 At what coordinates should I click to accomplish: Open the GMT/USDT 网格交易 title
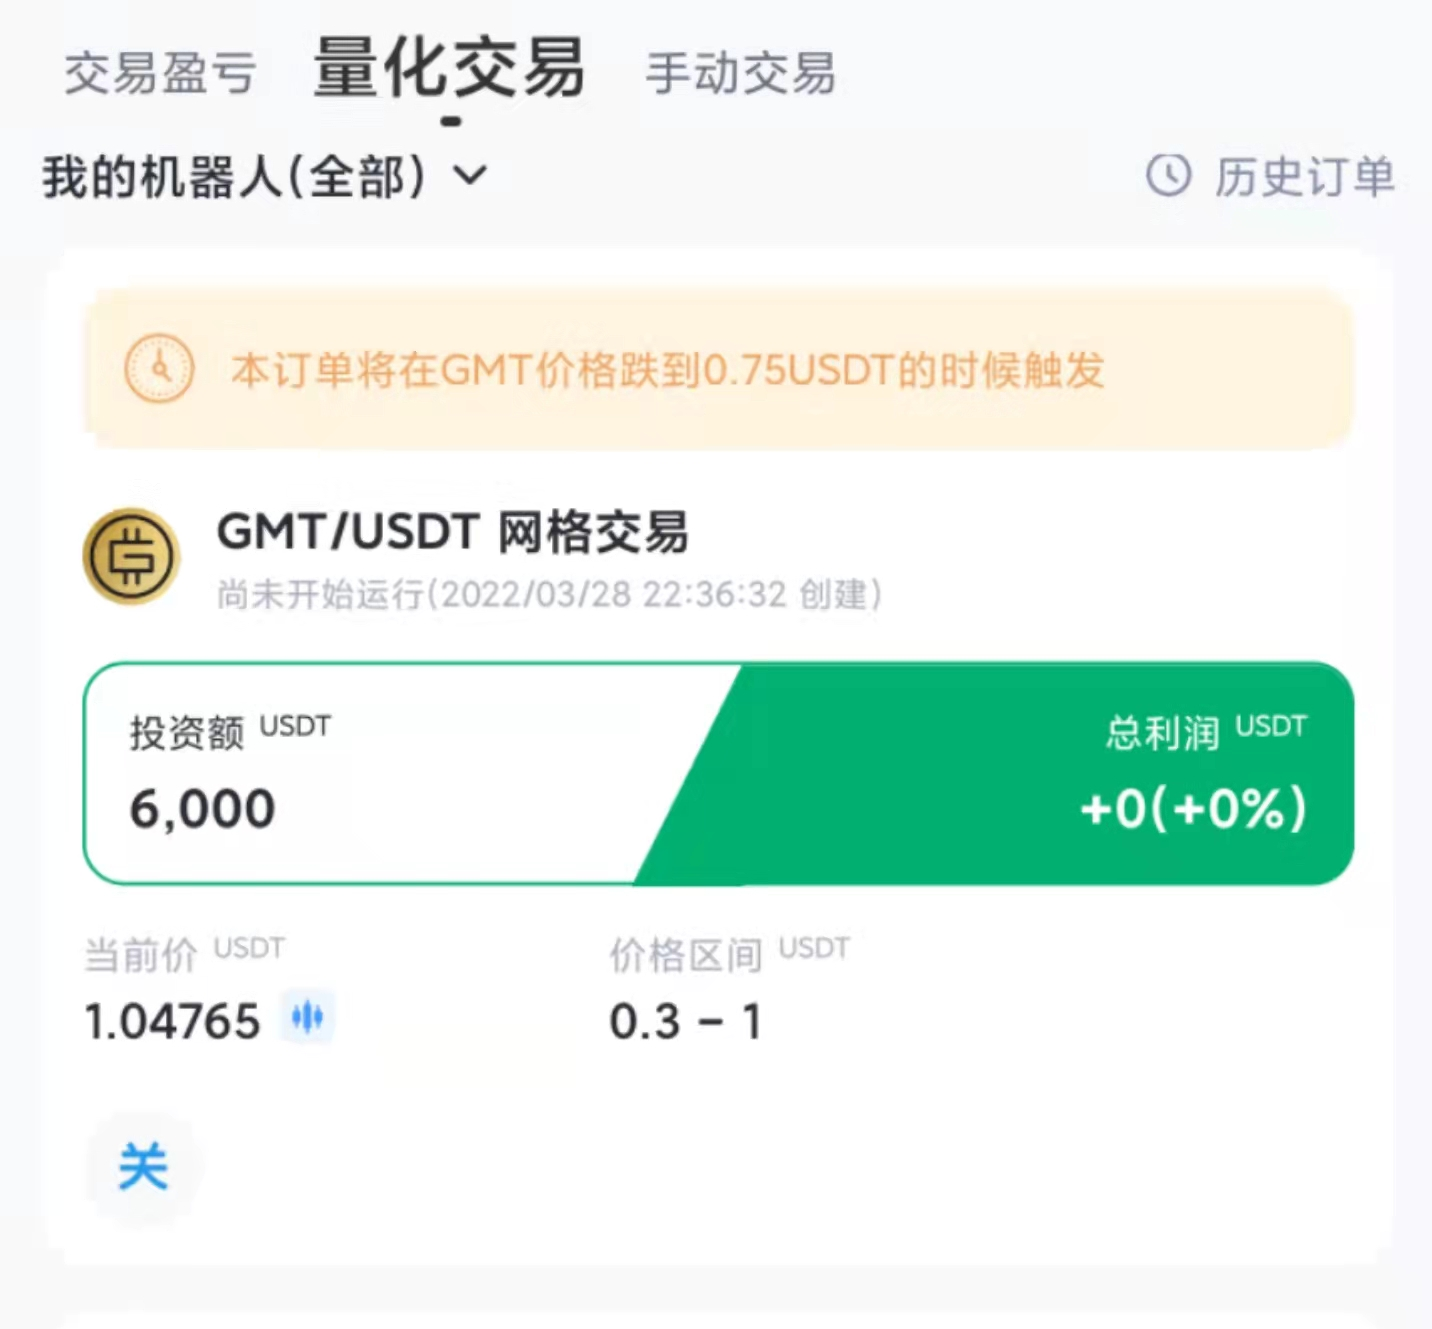click(453, 531)
